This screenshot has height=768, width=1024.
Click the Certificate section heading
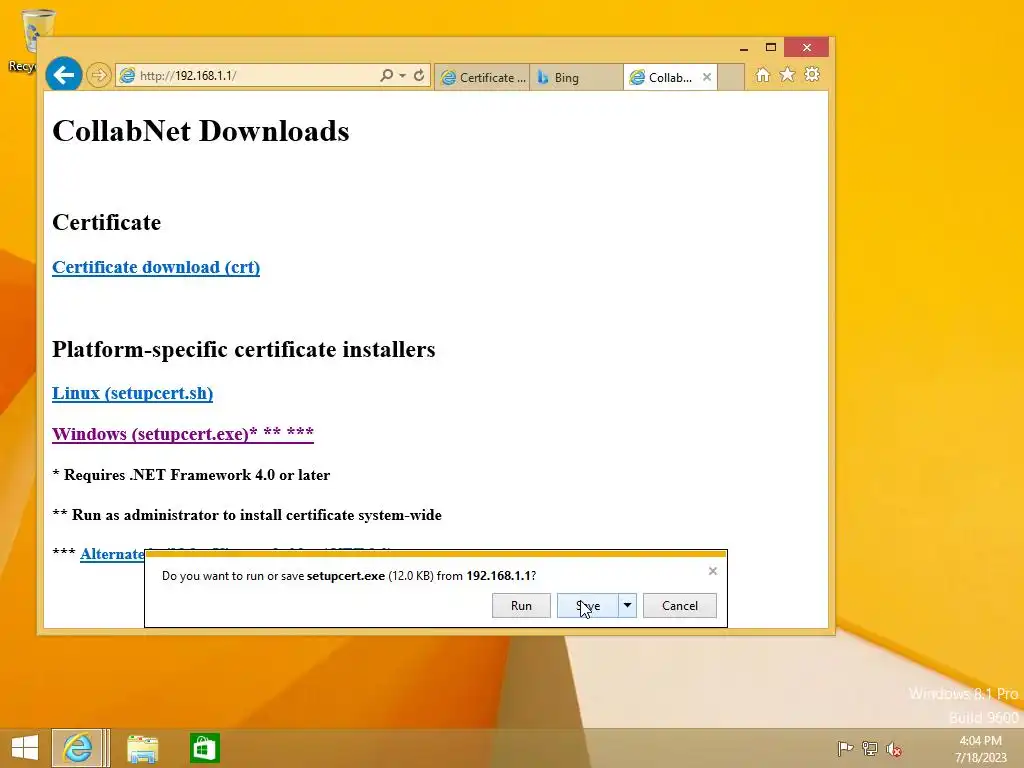tap(106, 223)
